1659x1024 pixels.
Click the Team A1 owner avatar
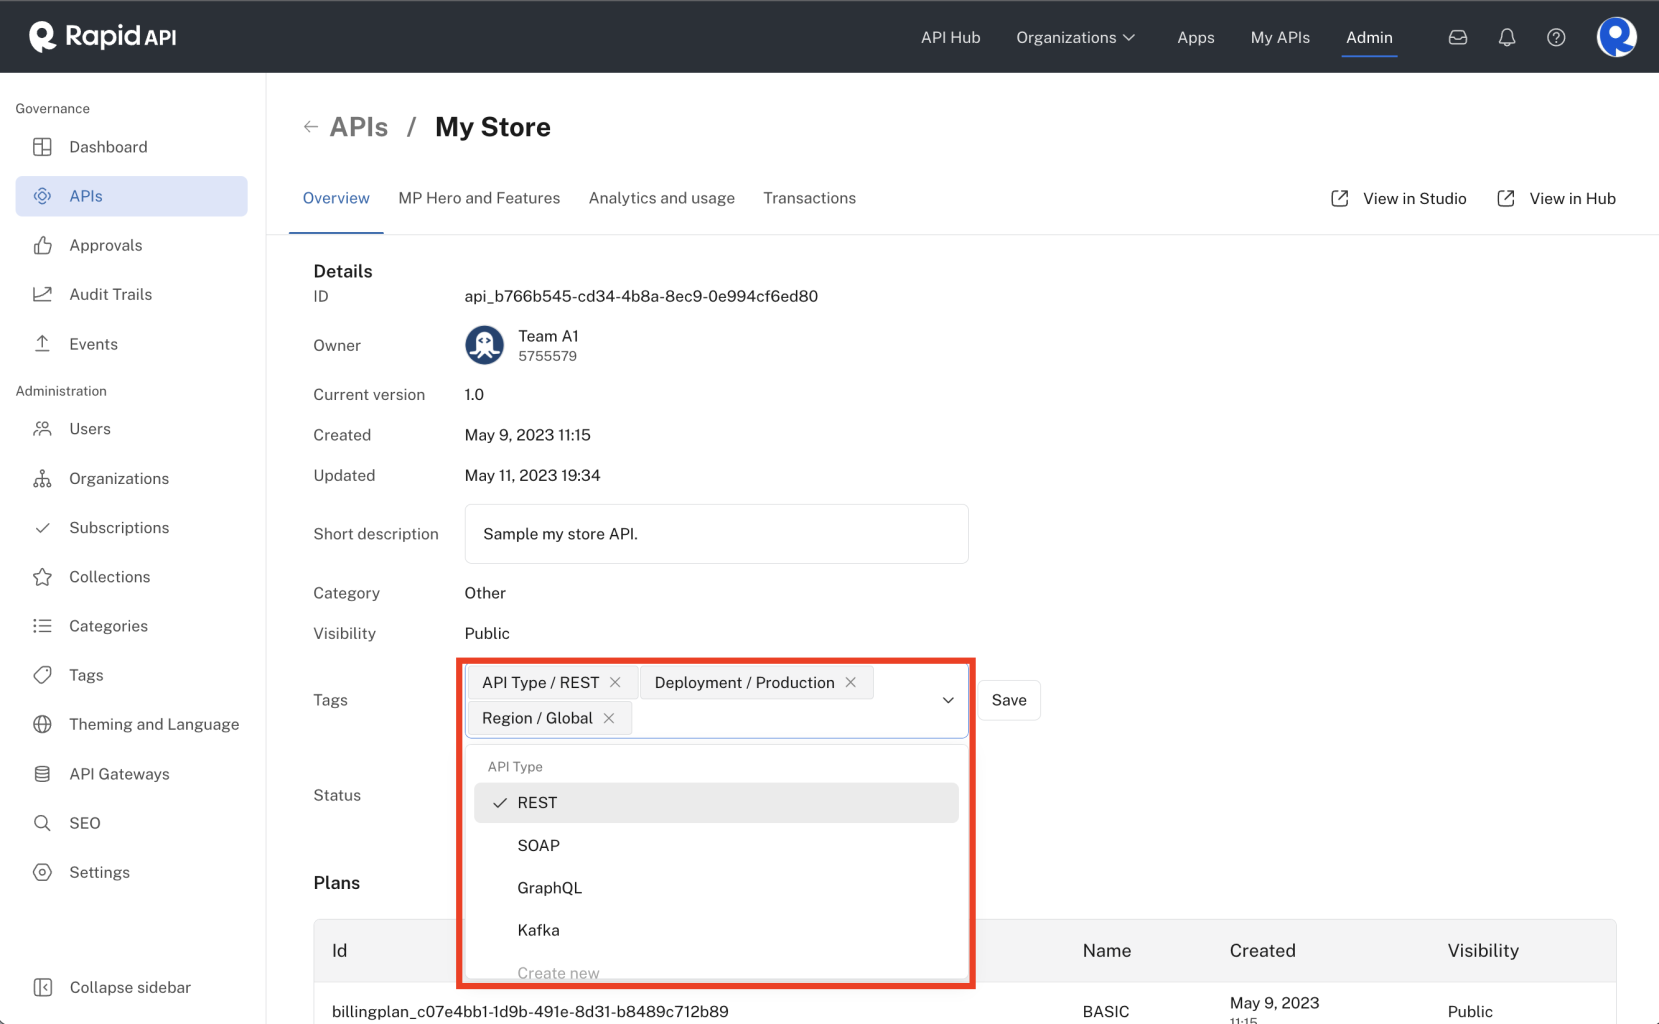point(485,345)
